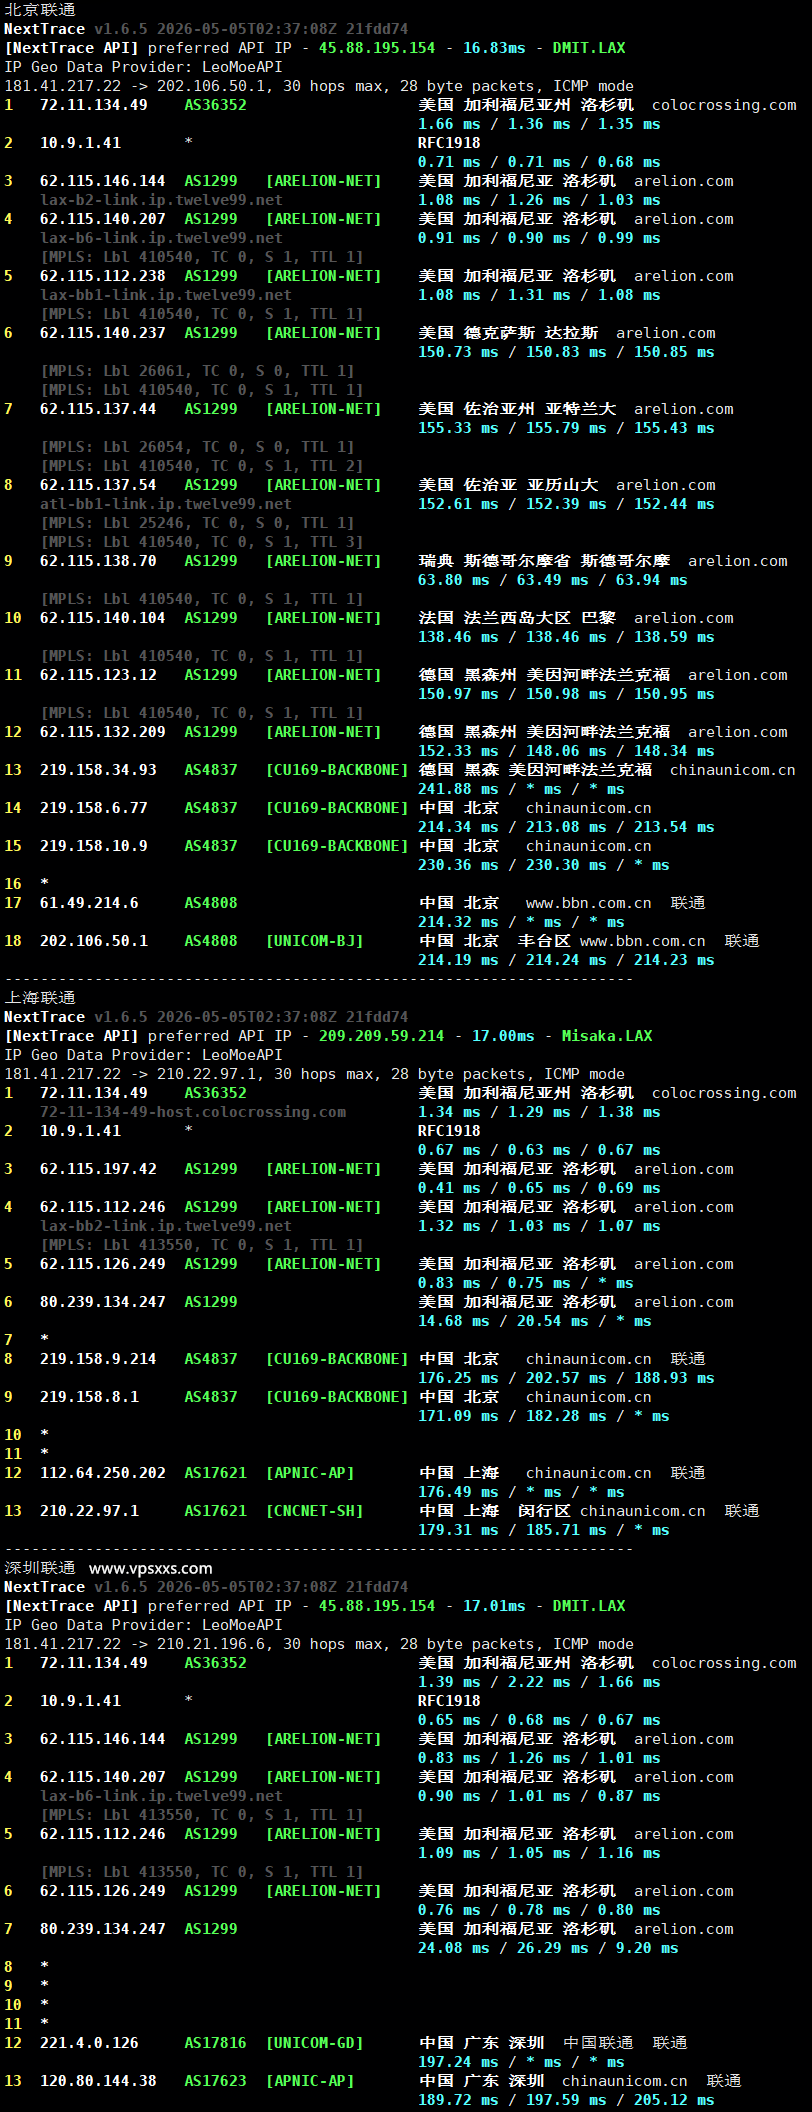812x2112 pixels.
Task: Click hostname 'lax-b2-link.ip.twelve99.net'
Action: (x=161, y=199)
